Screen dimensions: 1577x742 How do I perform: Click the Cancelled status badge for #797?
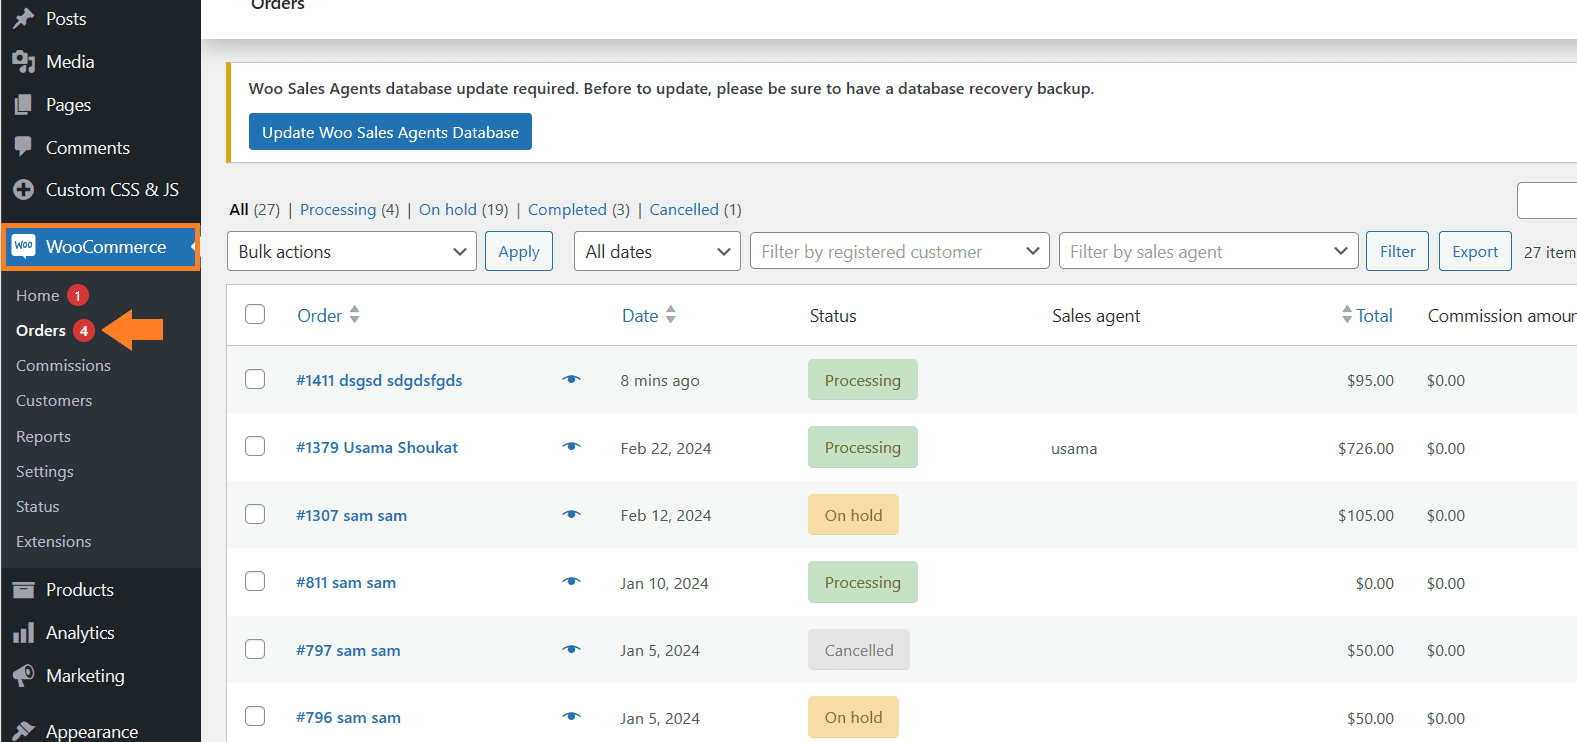pos(859,650)
